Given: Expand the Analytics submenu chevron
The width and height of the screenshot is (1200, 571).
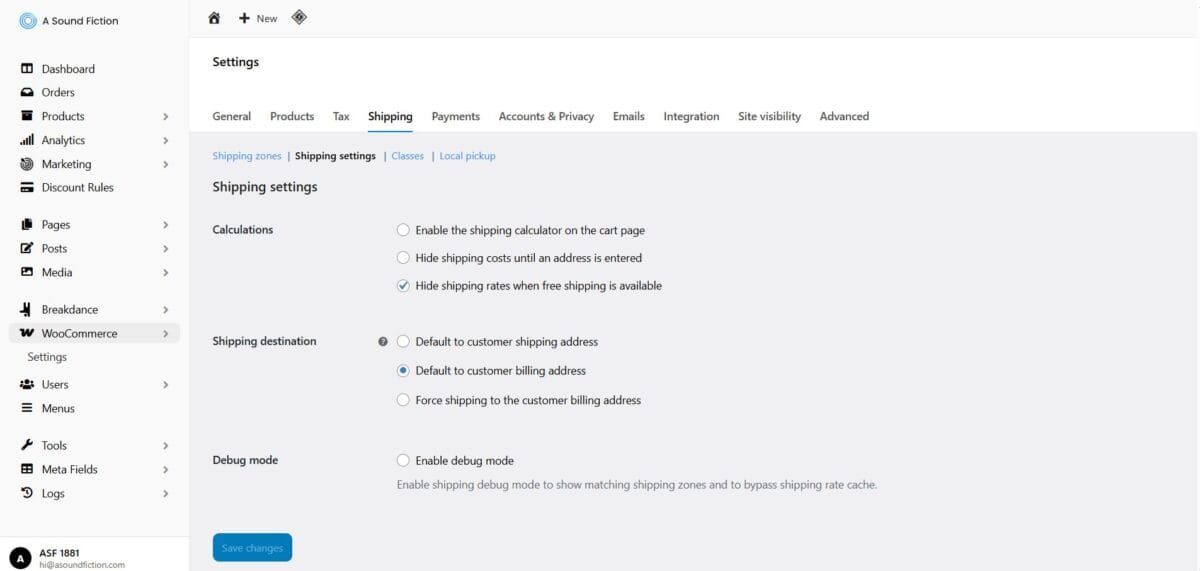Looking at the screenshot, I should (166, 141).
